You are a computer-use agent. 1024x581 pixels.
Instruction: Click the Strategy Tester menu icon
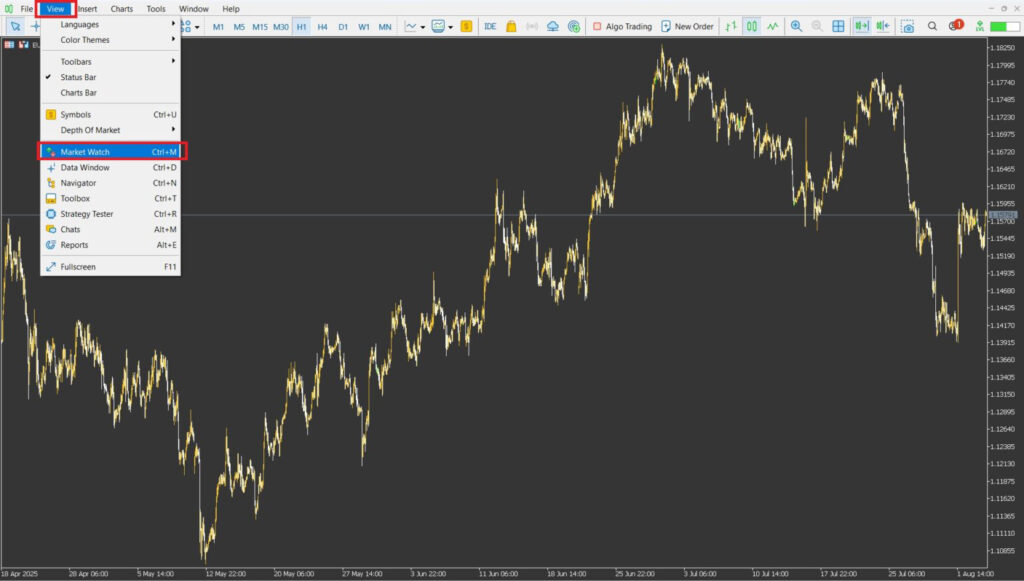pyautogui.click(x=51, y=214)
